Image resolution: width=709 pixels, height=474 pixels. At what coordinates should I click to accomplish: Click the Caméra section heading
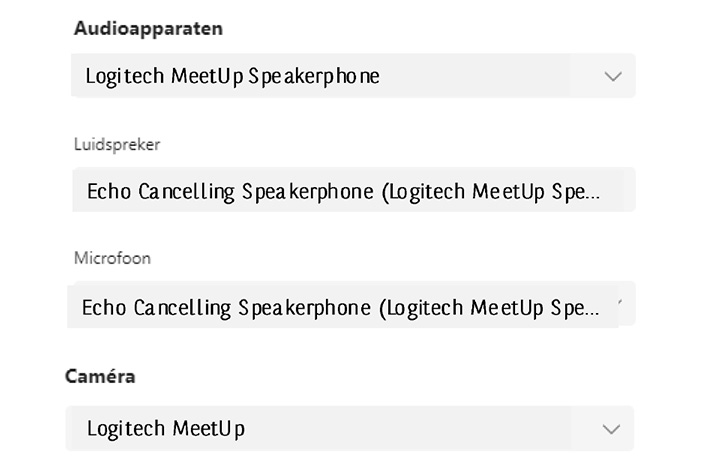tap(100, 376)
